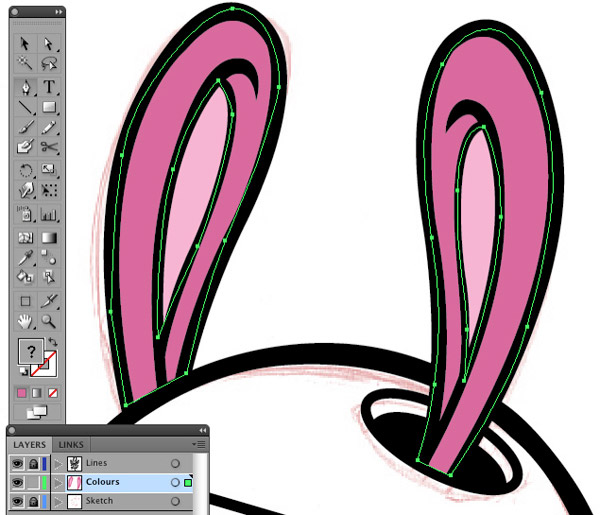Reset to default fill and stroke
Screen dimensions: 600x515
coord(23,371)
